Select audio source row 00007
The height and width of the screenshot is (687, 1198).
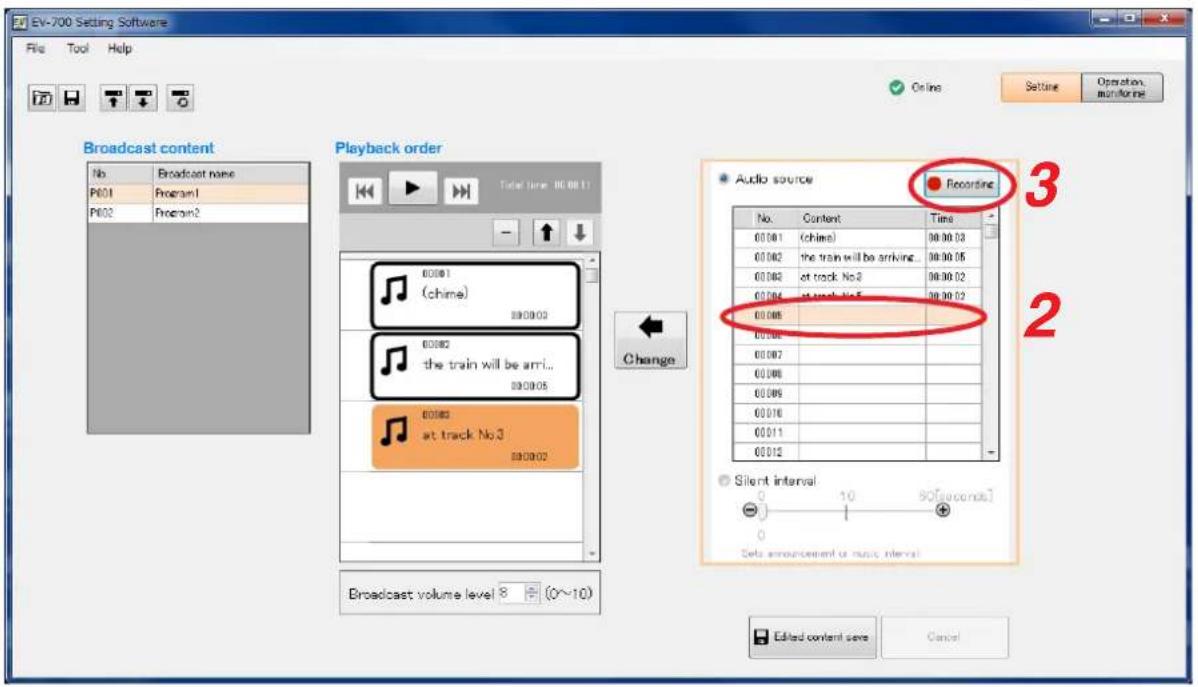(x=857, y=355)
